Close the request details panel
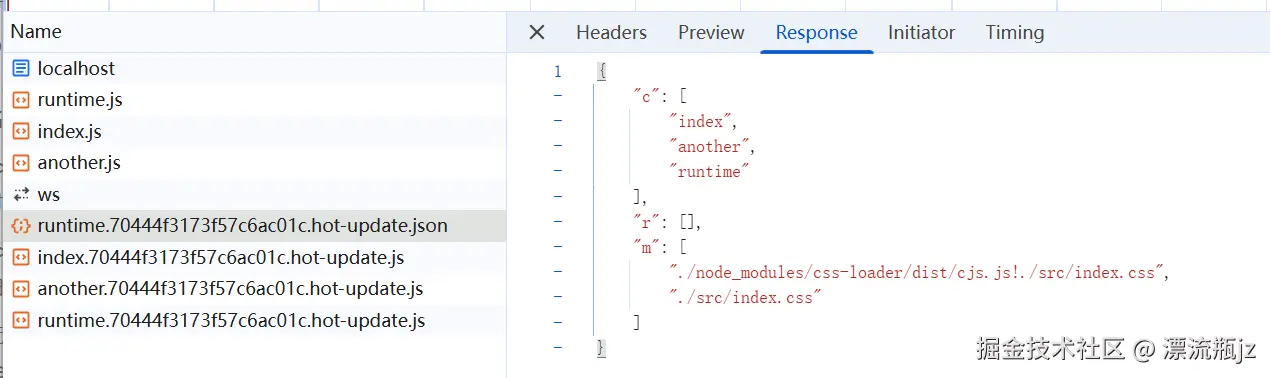This screenshot has height=378, width=1270. (x=537, y=32)
